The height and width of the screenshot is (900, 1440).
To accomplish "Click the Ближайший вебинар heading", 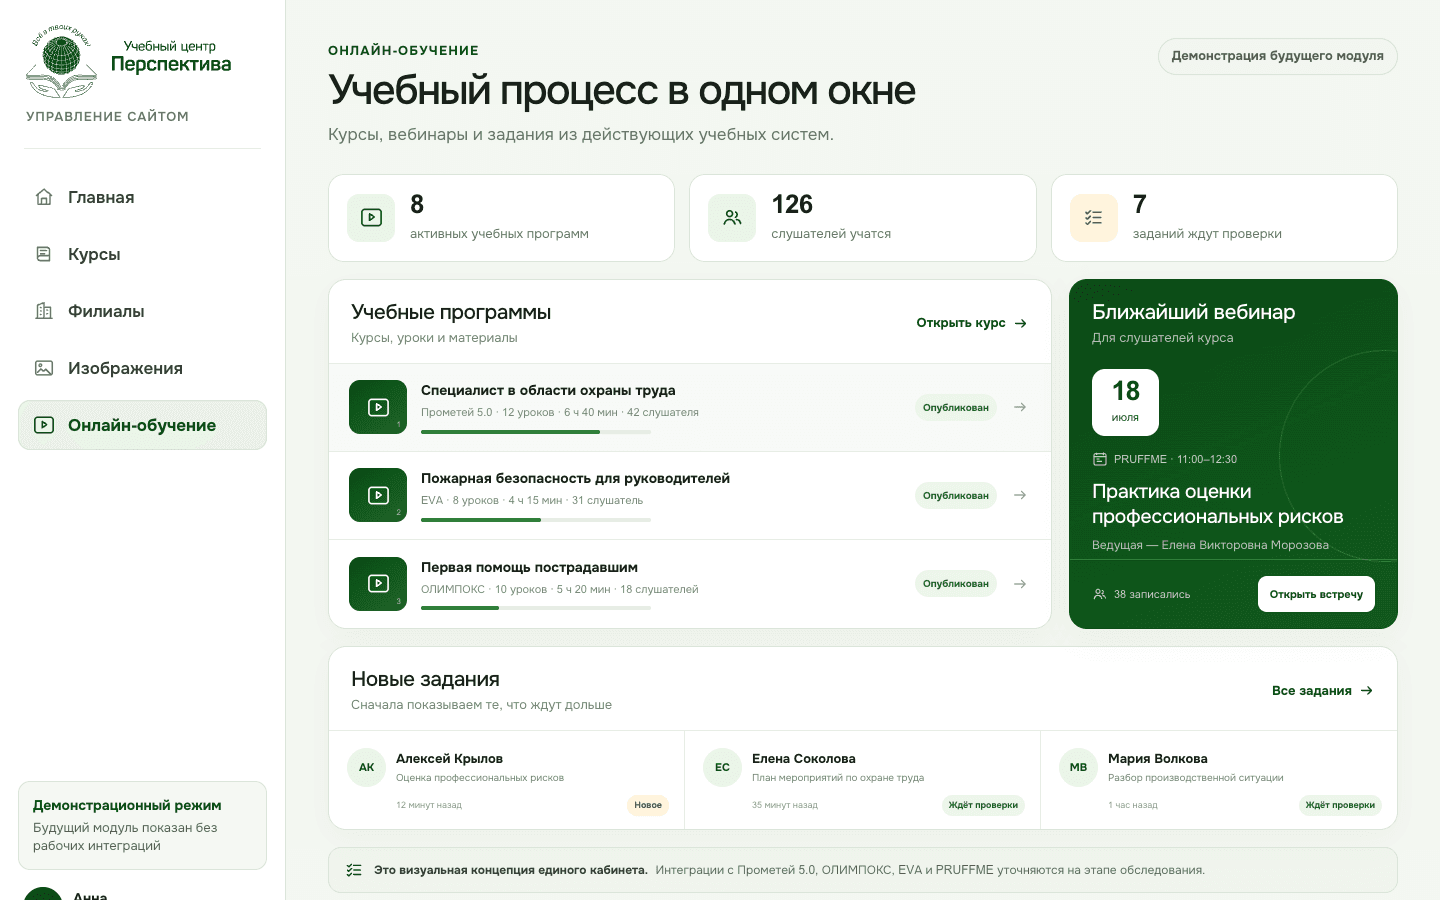I will (x=1193, y=312).
